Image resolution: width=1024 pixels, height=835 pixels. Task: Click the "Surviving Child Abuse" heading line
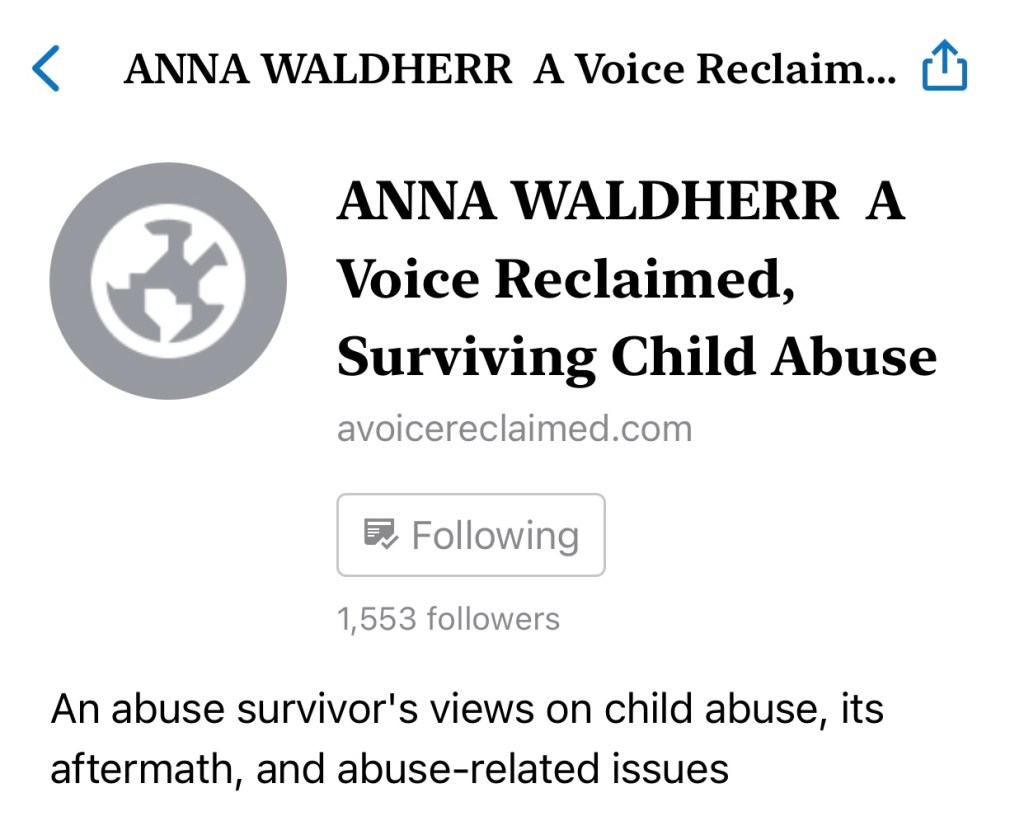(637, 356)
